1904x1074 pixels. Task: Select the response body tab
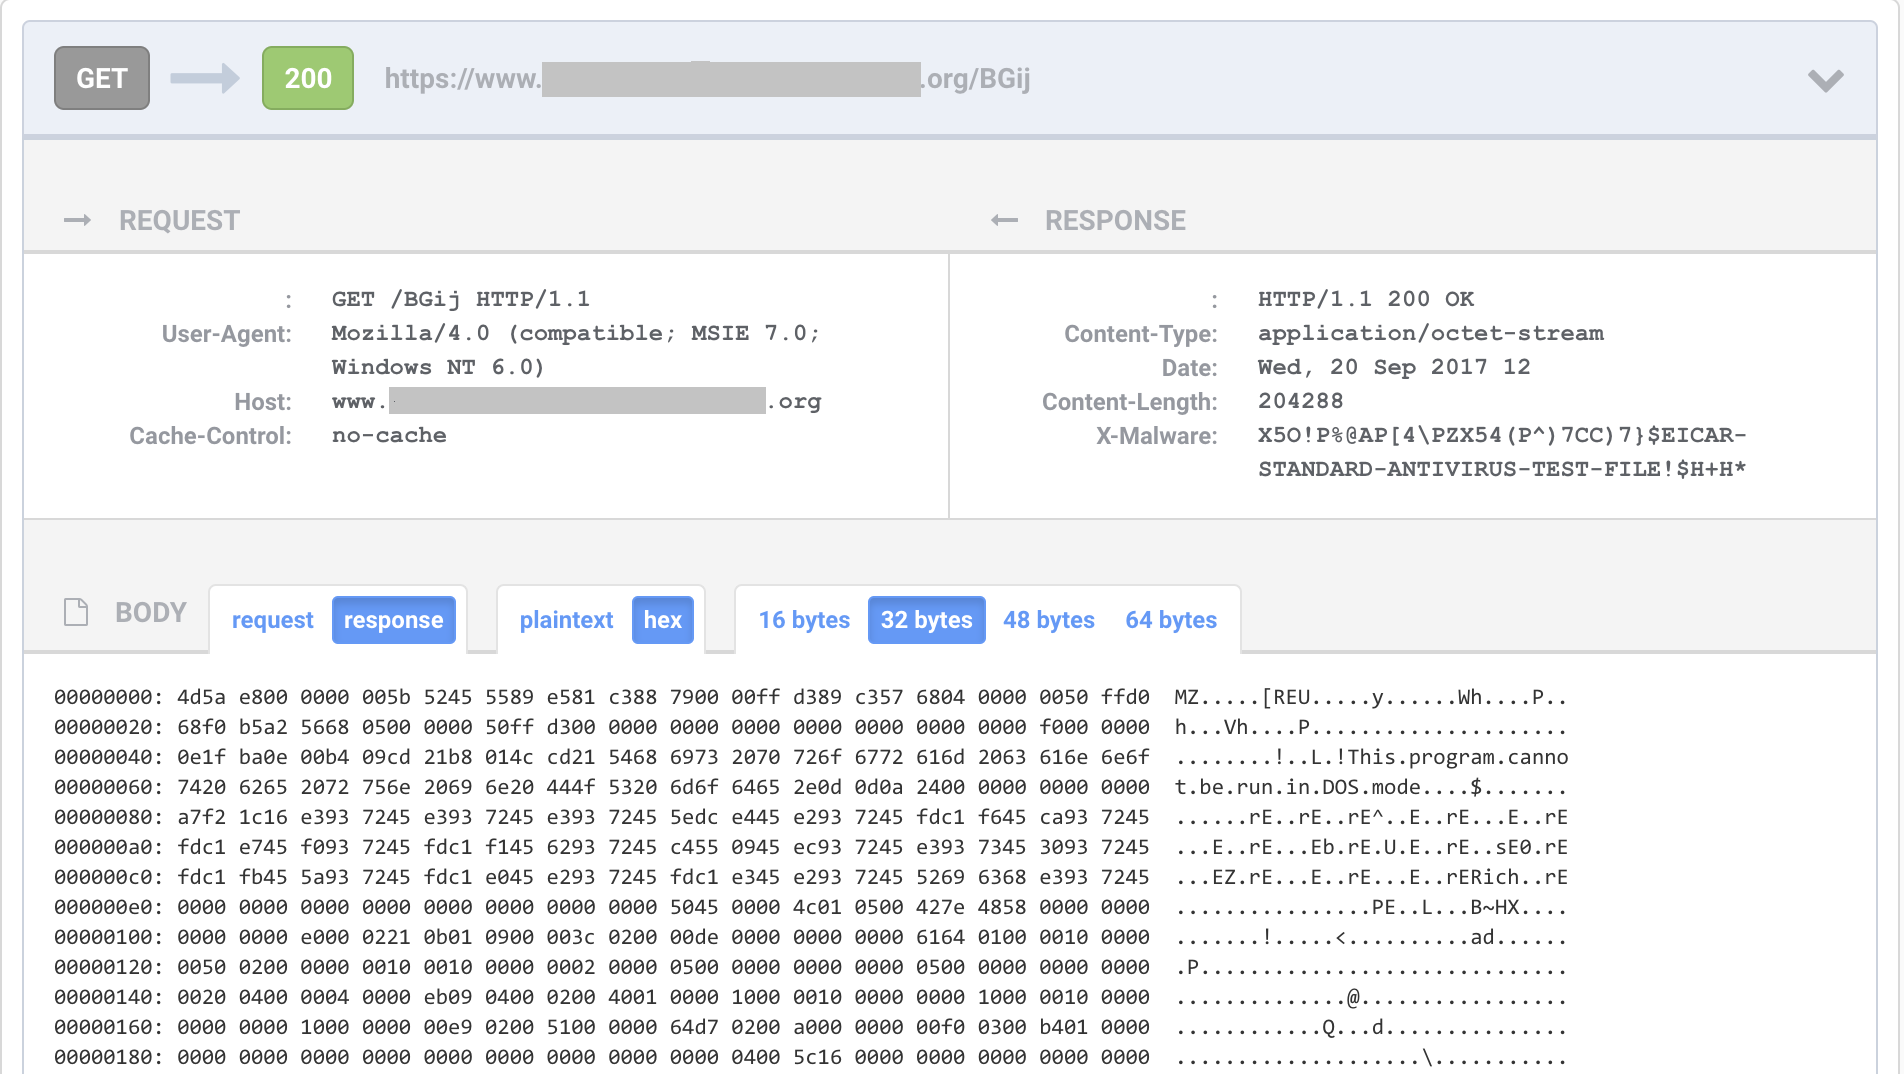click(x=394, y=619)
